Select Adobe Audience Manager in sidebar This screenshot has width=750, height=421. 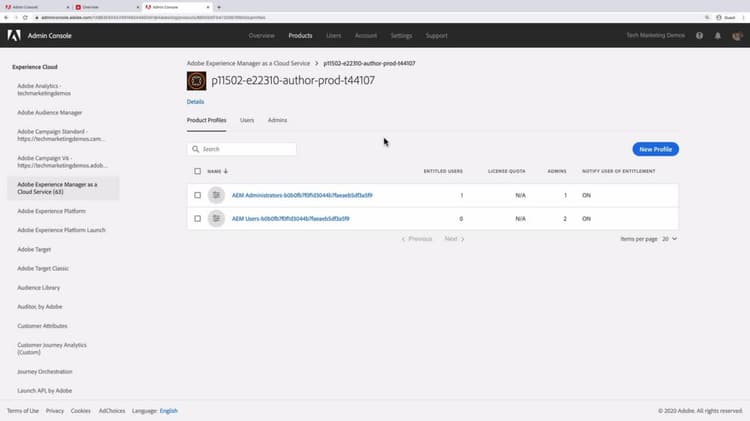(x=50, y=112)
